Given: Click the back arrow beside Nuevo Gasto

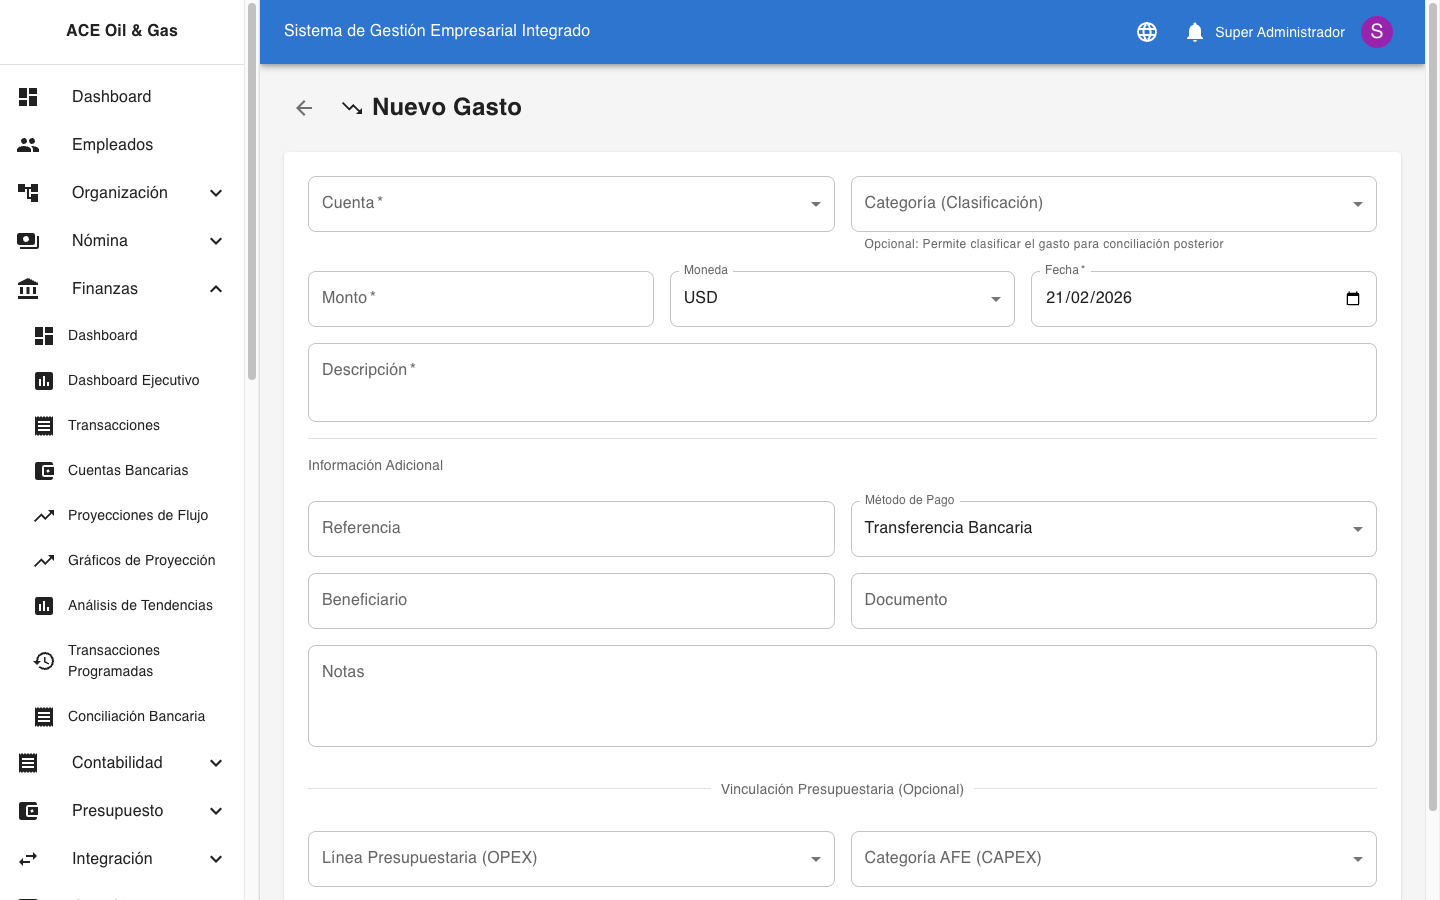Looking at the screenshot, I should pyautogui.click(x=304, y=108).
